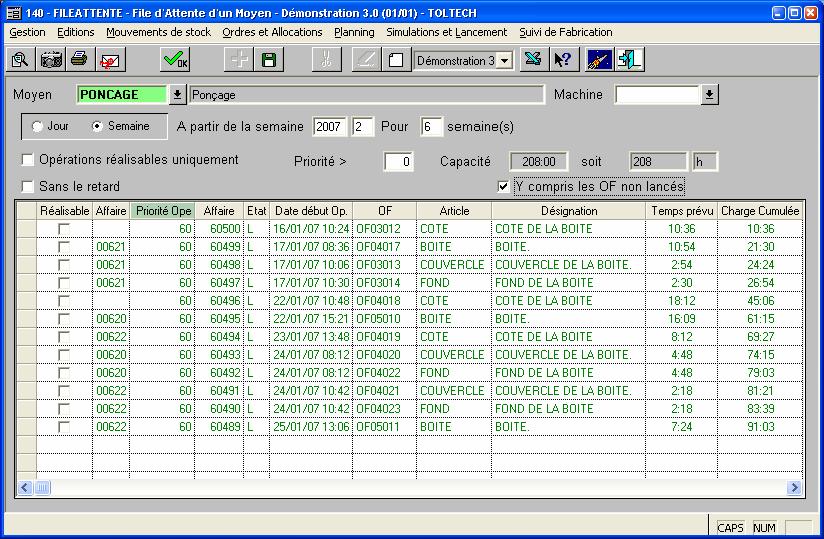This screenshot has height=539, width=824.
Task: Select the Jour radio button
Action: tap(37, 127)
